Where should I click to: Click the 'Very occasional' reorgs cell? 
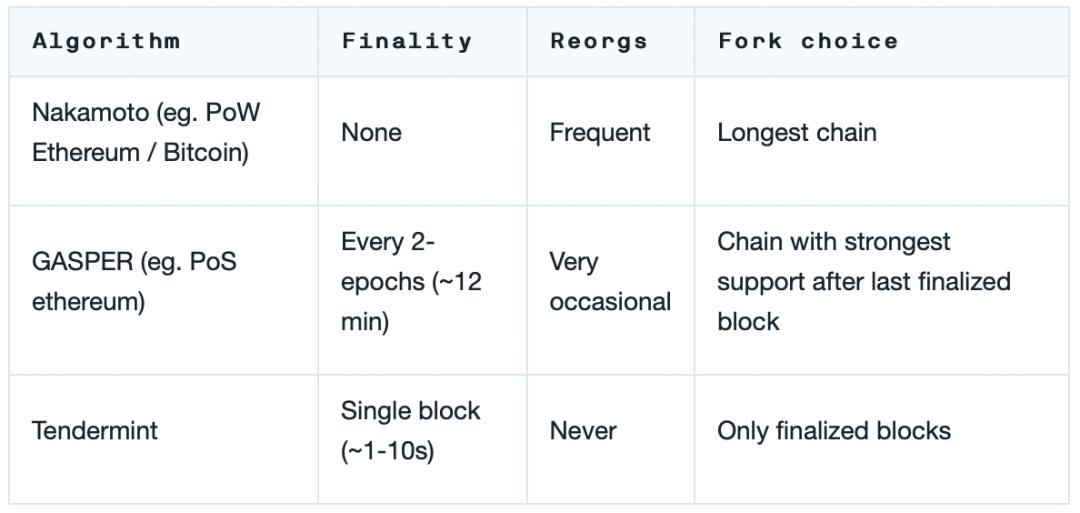click(610, 282)
